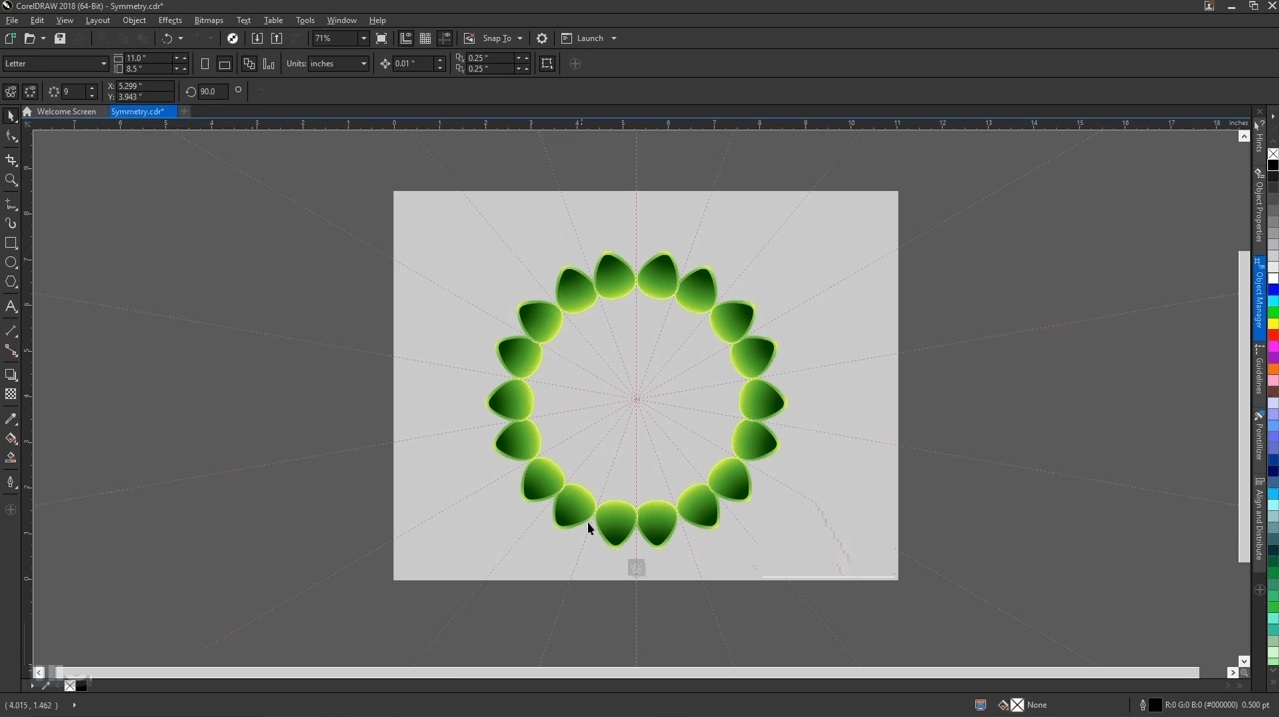Open the Pointillizer docker tab
This screenshot has height=717, width=1279.
[1259, 436]
